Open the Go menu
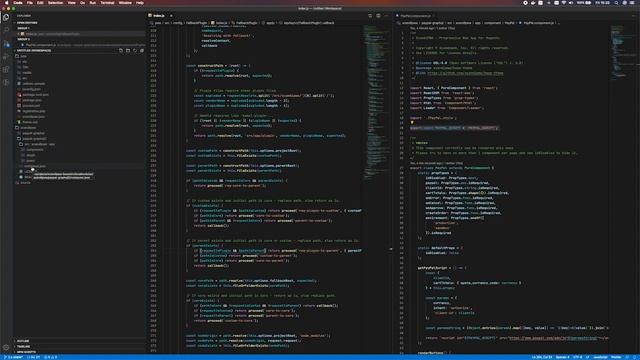This screenshot has width=640, height=360. click(82, 3)
